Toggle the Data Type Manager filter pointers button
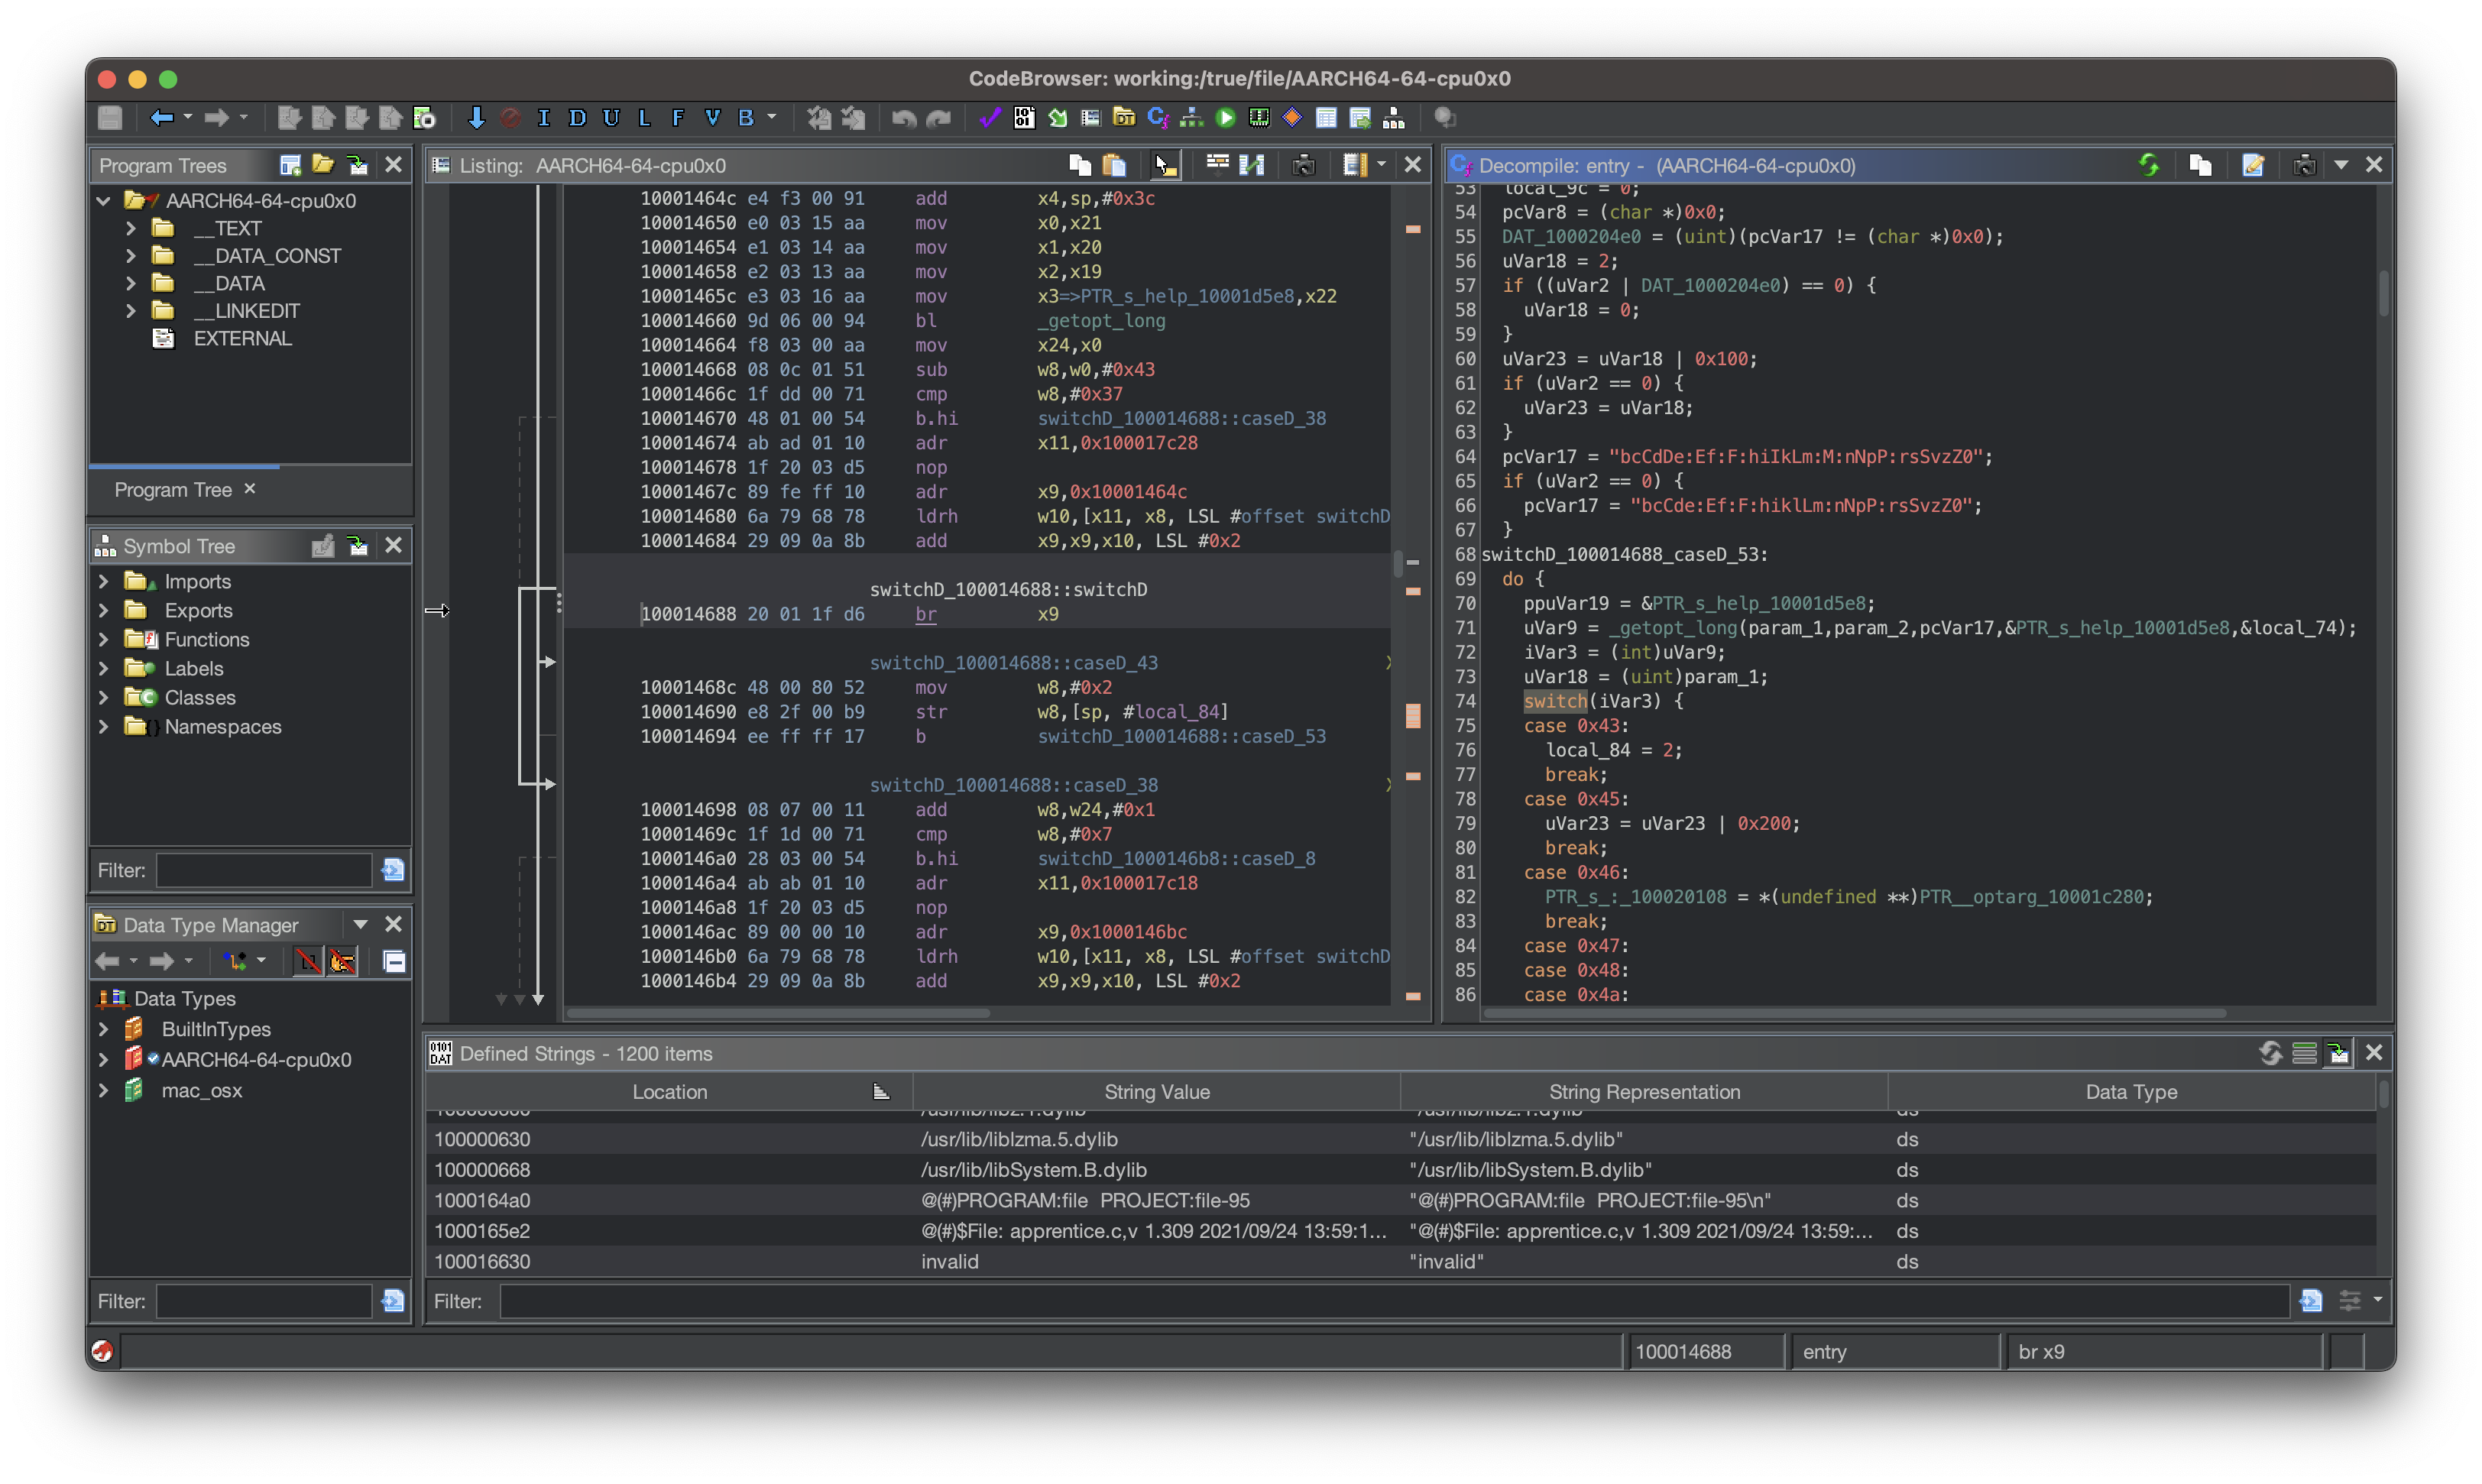This screenshot has height=1484, width=2482. pos(343,961)
